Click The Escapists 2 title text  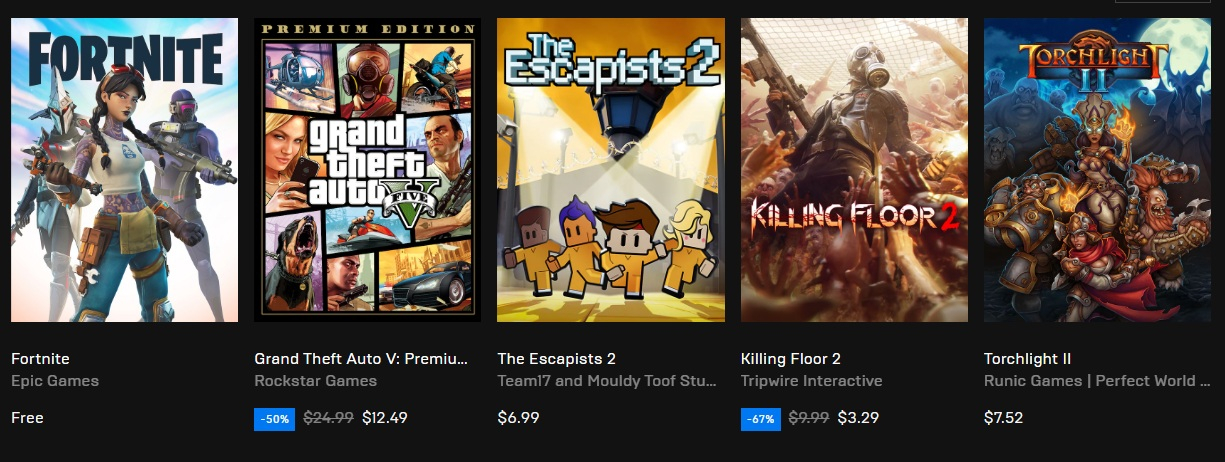click(556, 359)
